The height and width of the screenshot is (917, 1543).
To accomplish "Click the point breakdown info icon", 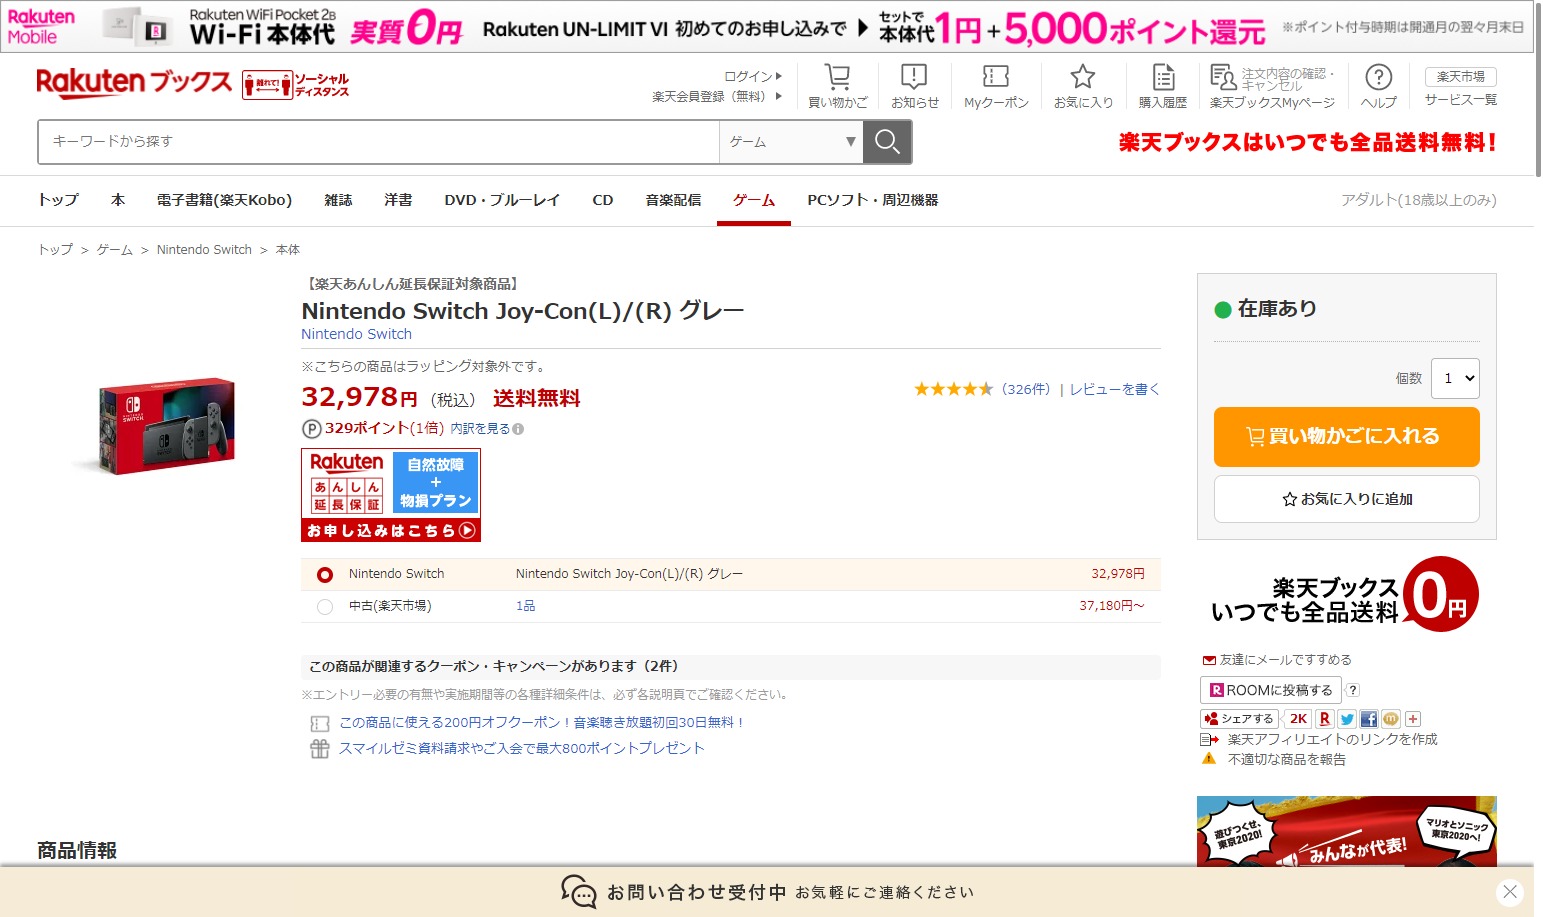I will 518,429.
